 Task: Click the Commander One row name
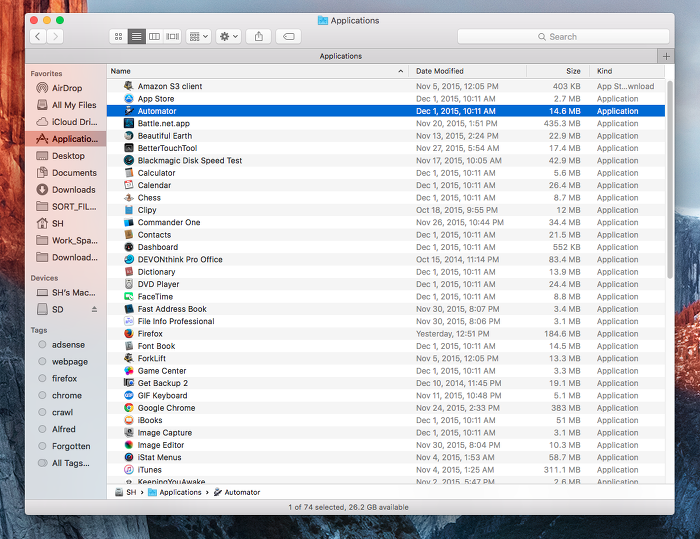pyautogui.click(x=169, y=222)
